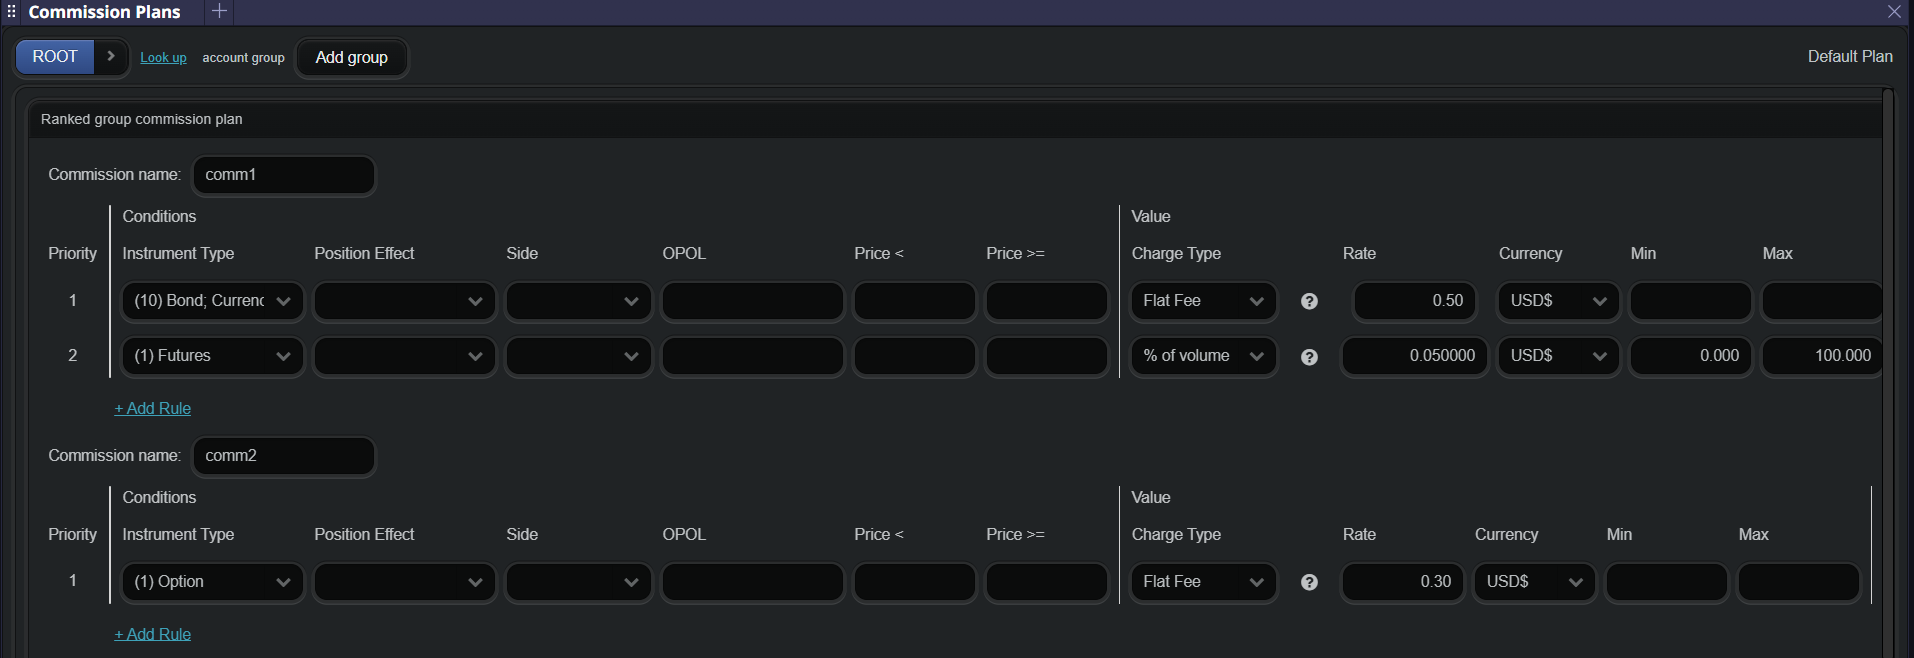Click the drag handle icon beside Commission Plans title
Viewport: 1914px width, 658px height.
(x=12, y=12)
